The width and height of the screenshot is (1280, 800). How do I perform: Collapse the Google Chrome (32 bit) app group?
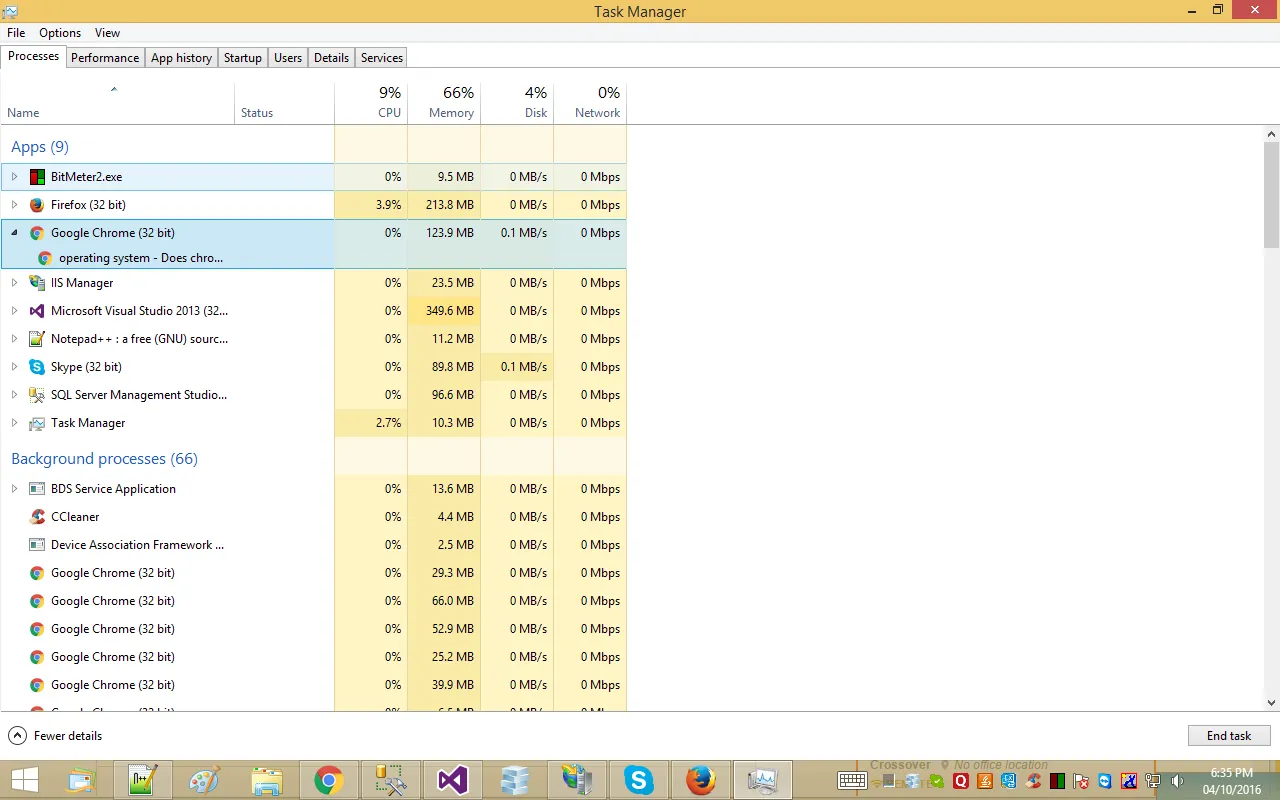point(14,233)
